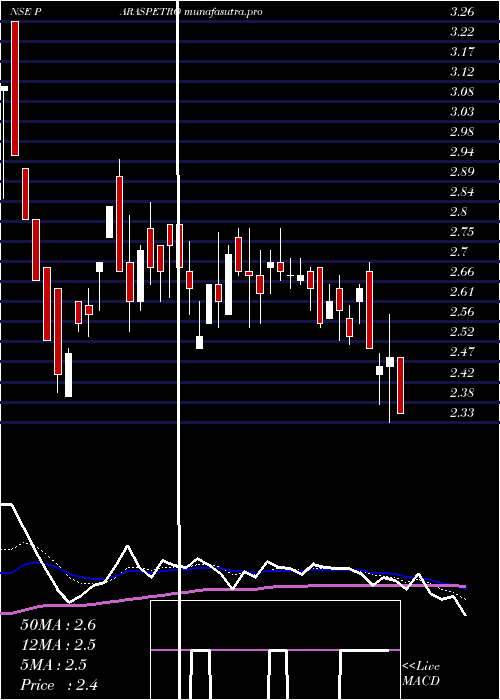Click the 2.47 price axis label
Viewport: 500px width, 700px height.
pos(462,352)
